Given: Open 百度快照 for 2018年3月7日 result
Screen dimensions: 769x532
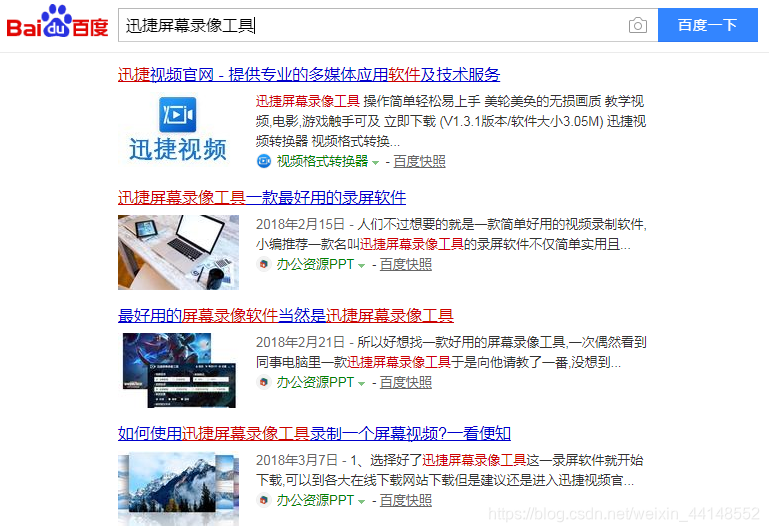Looking at the screenshot, I should coord(406,500).
